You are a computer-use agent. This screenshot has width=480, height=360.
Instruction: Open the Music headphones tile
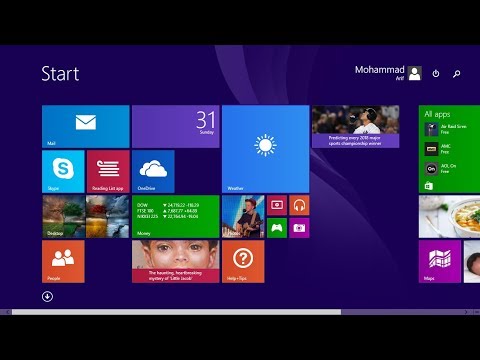[x=299, y=205]
